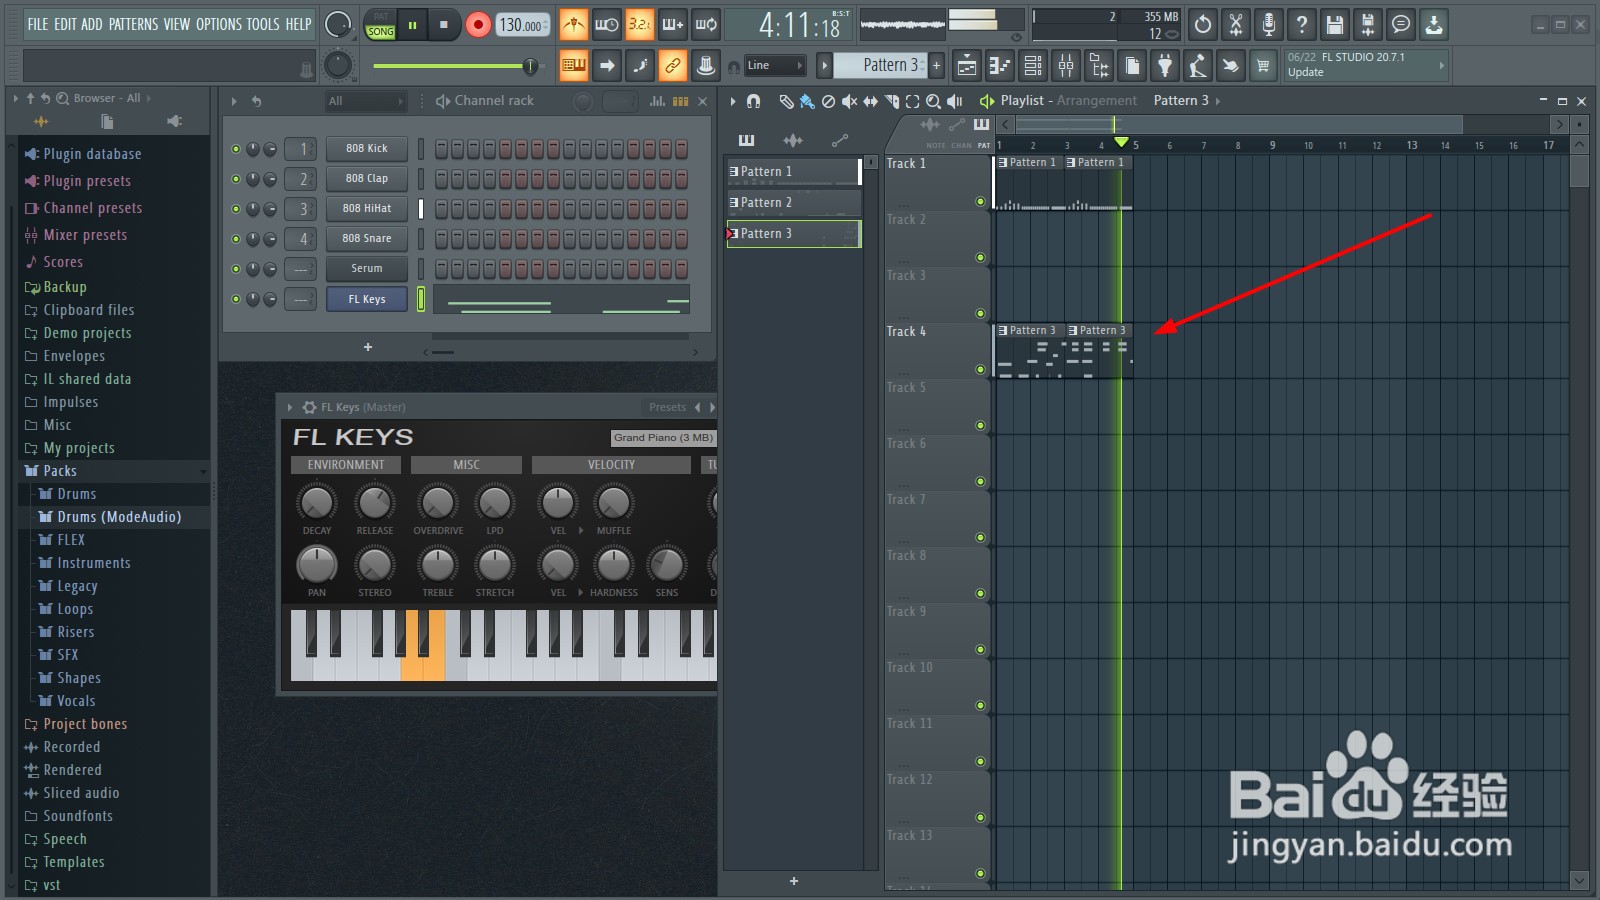Click the Render as audio file icon

[x=1368, y=24]
